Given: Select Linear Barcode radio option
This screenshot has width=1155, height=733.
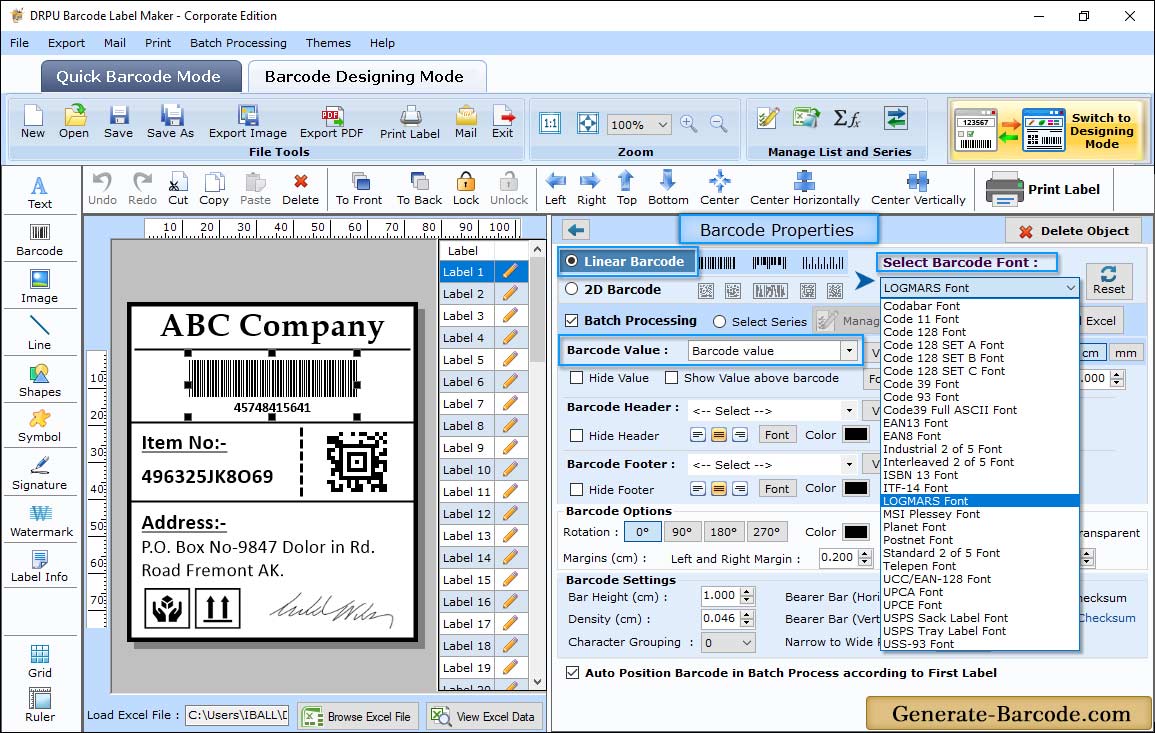Looking at the screenshot, I should 572,262.
